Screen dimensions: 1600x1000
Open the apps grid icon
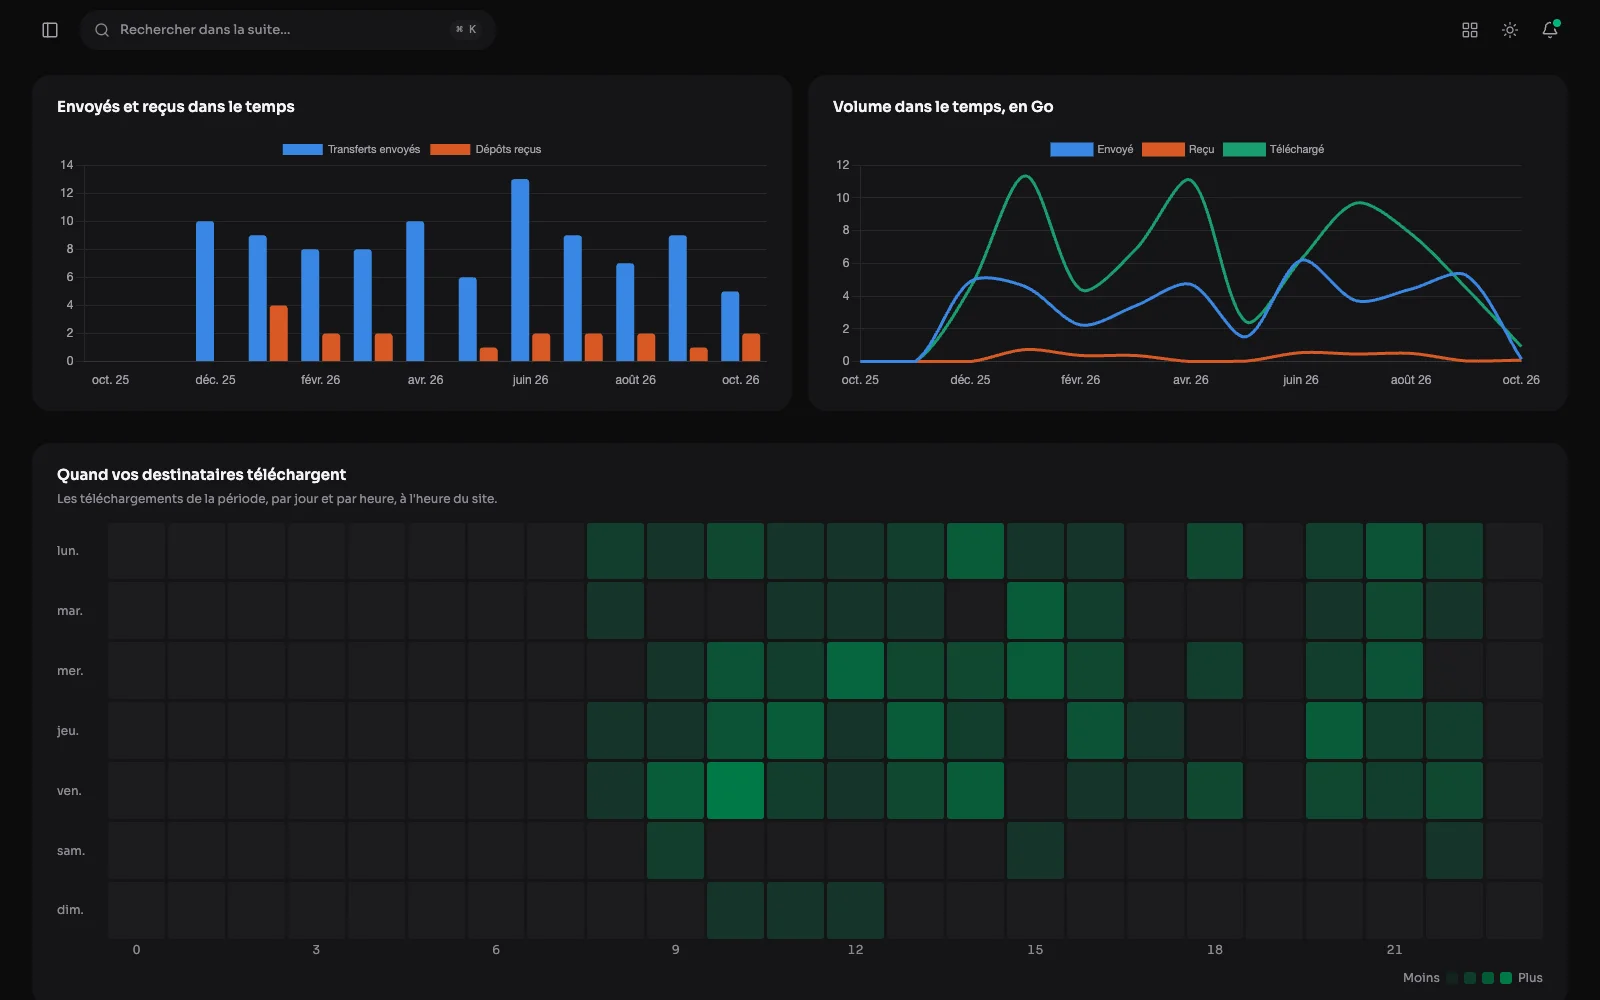point(1470,30)
